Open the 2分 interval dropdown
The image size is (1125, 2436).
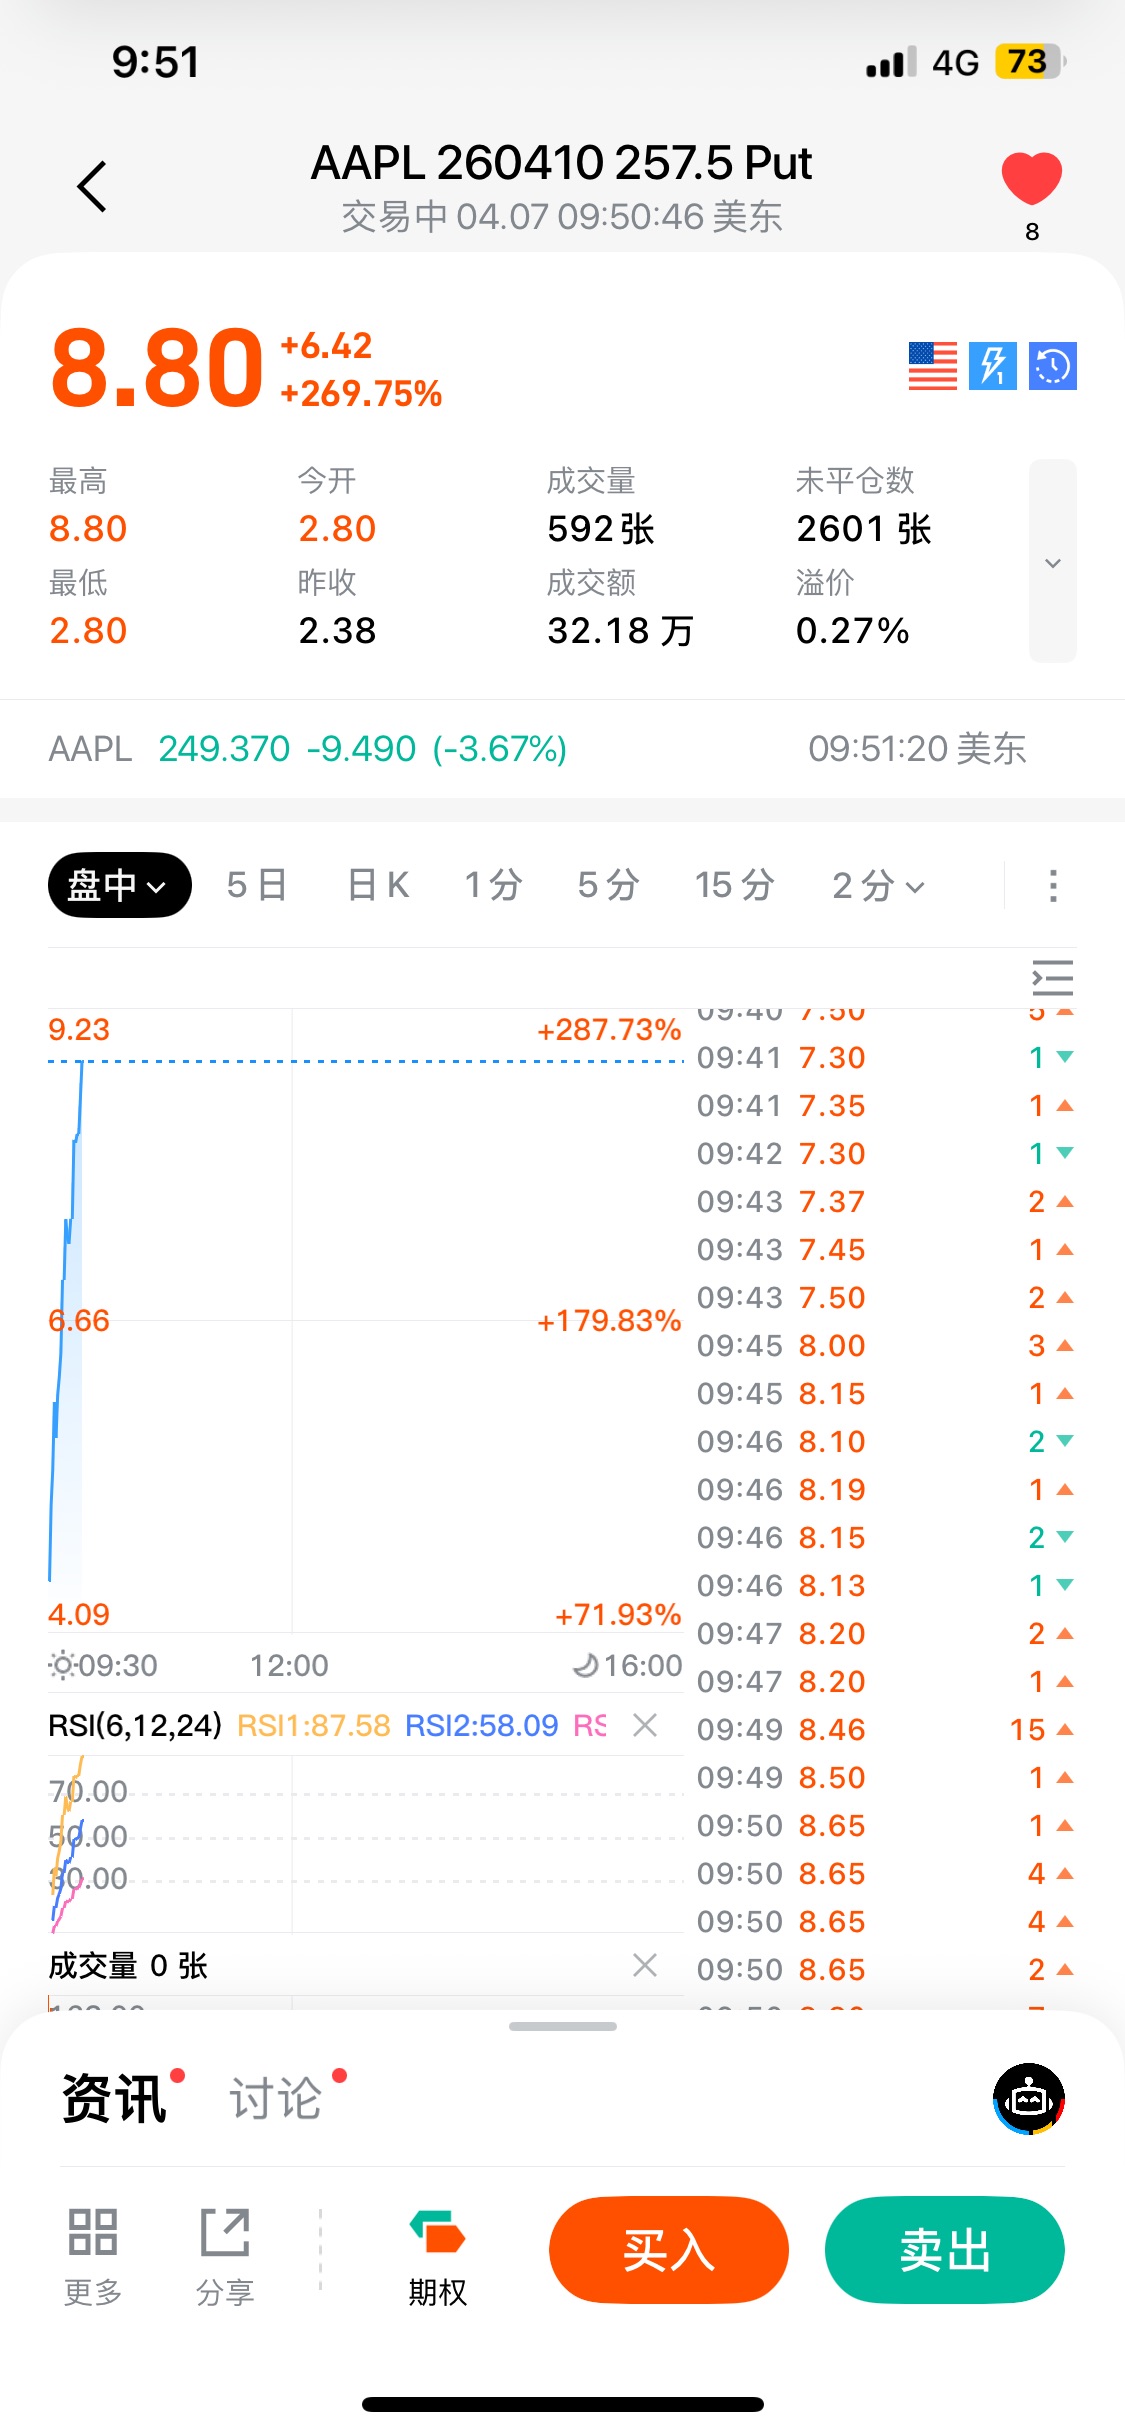pyautogui.click(x=878, y=885)
